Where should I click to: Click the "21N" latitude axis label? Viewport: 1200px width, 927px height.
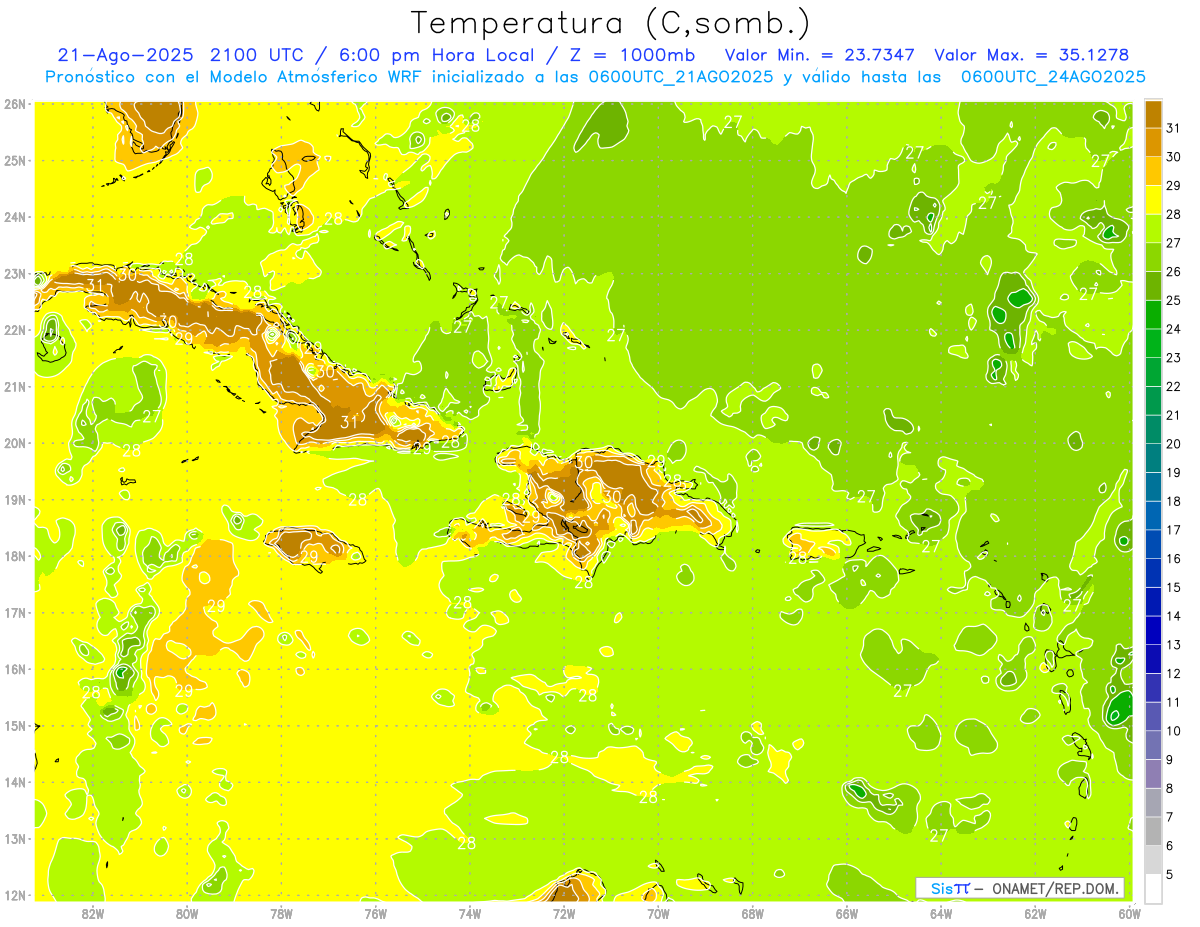15,386
